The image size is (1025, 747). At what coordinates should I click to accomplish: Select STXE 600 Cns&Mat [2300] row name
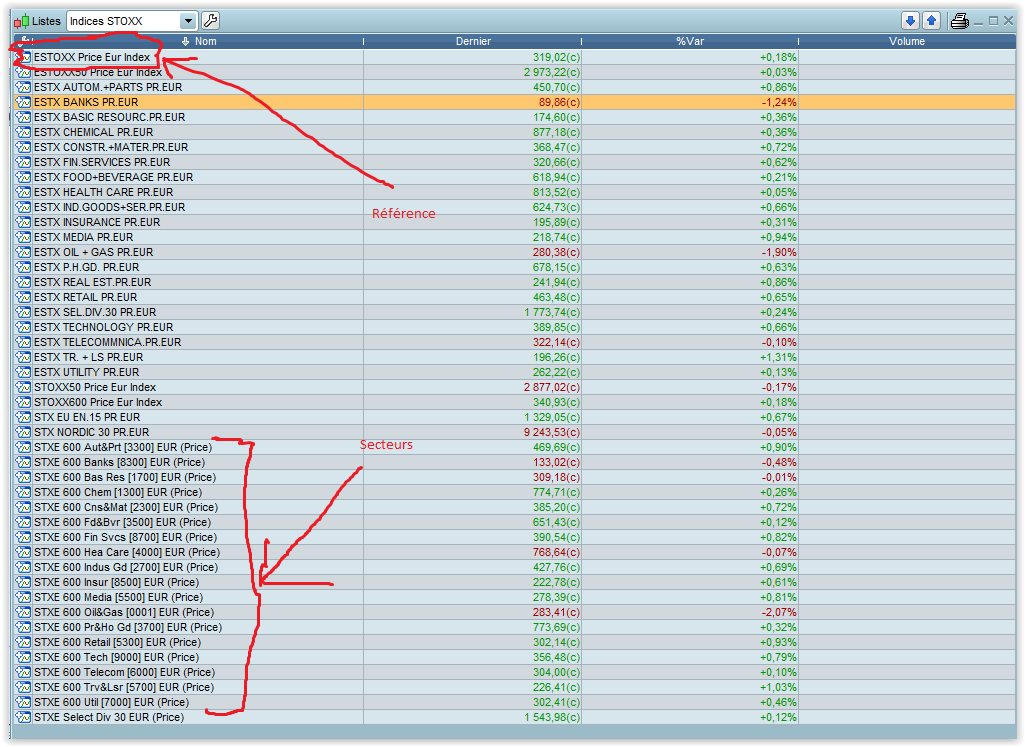pos(126,507)
